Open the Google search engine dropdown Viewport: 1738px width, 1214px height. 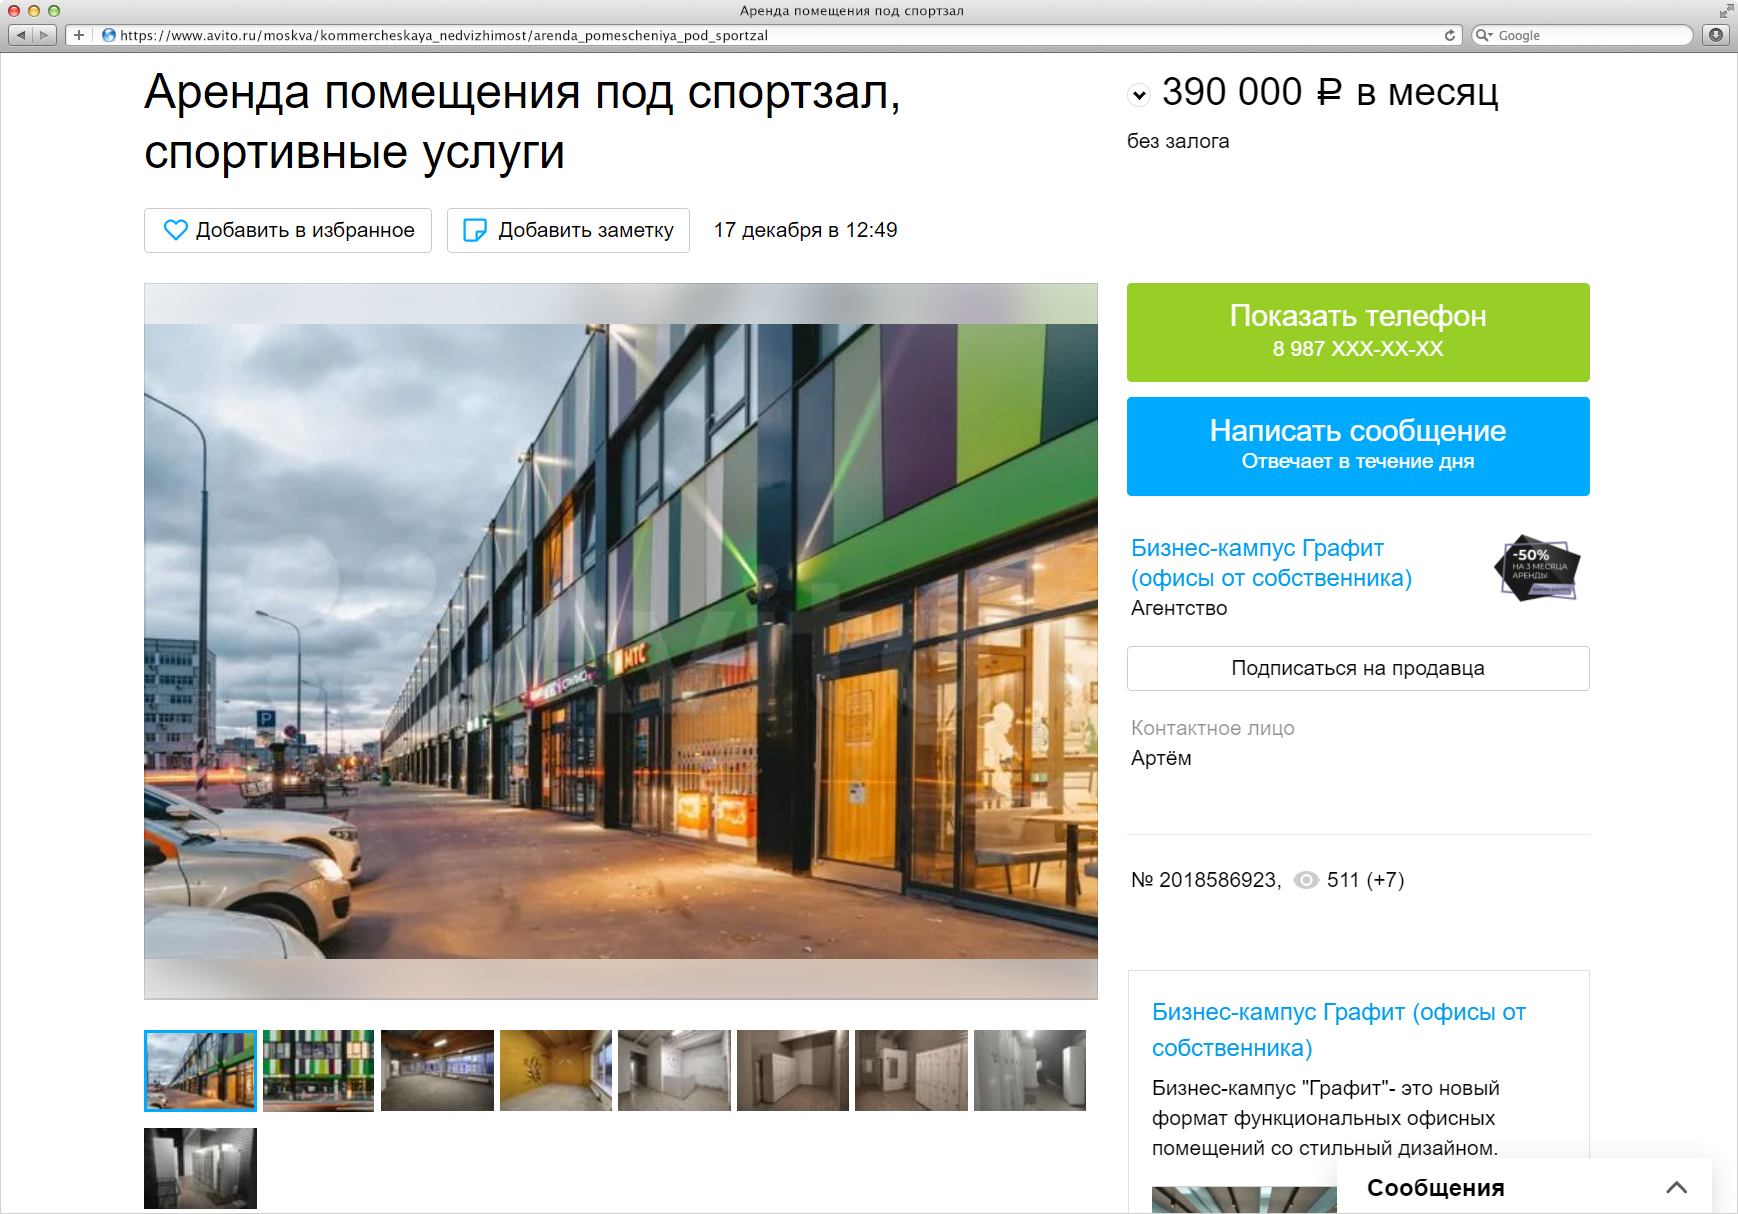[x=1484, y=35]
